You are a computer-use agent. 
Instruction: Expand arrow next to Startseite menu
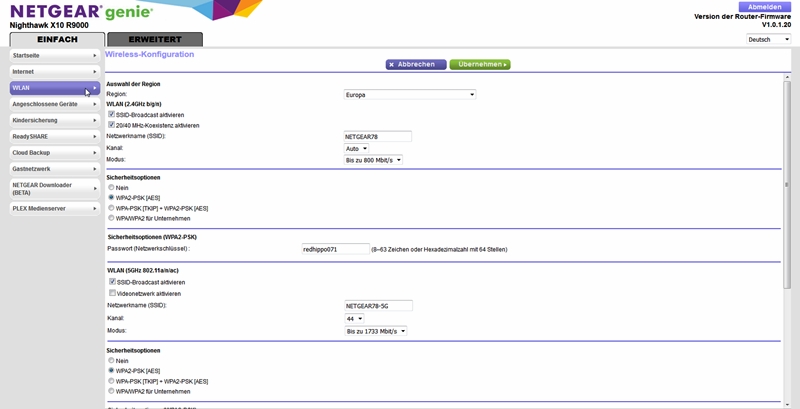(x=94, y=56)
